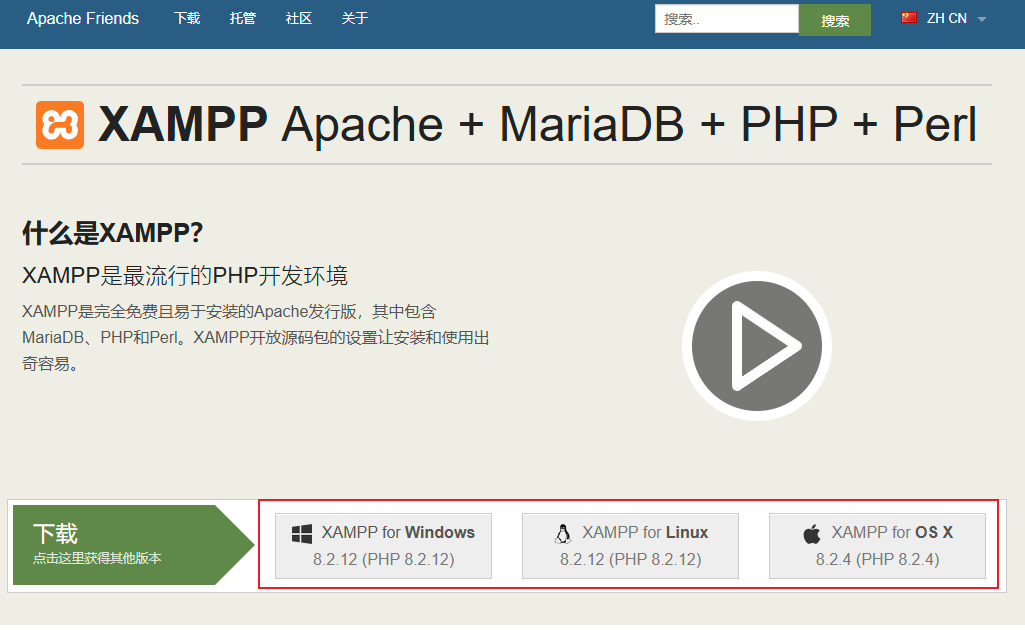Open the 下载 menu in navigation bar
Viewport: 1025px width, 630px height.
pos(187,18)
